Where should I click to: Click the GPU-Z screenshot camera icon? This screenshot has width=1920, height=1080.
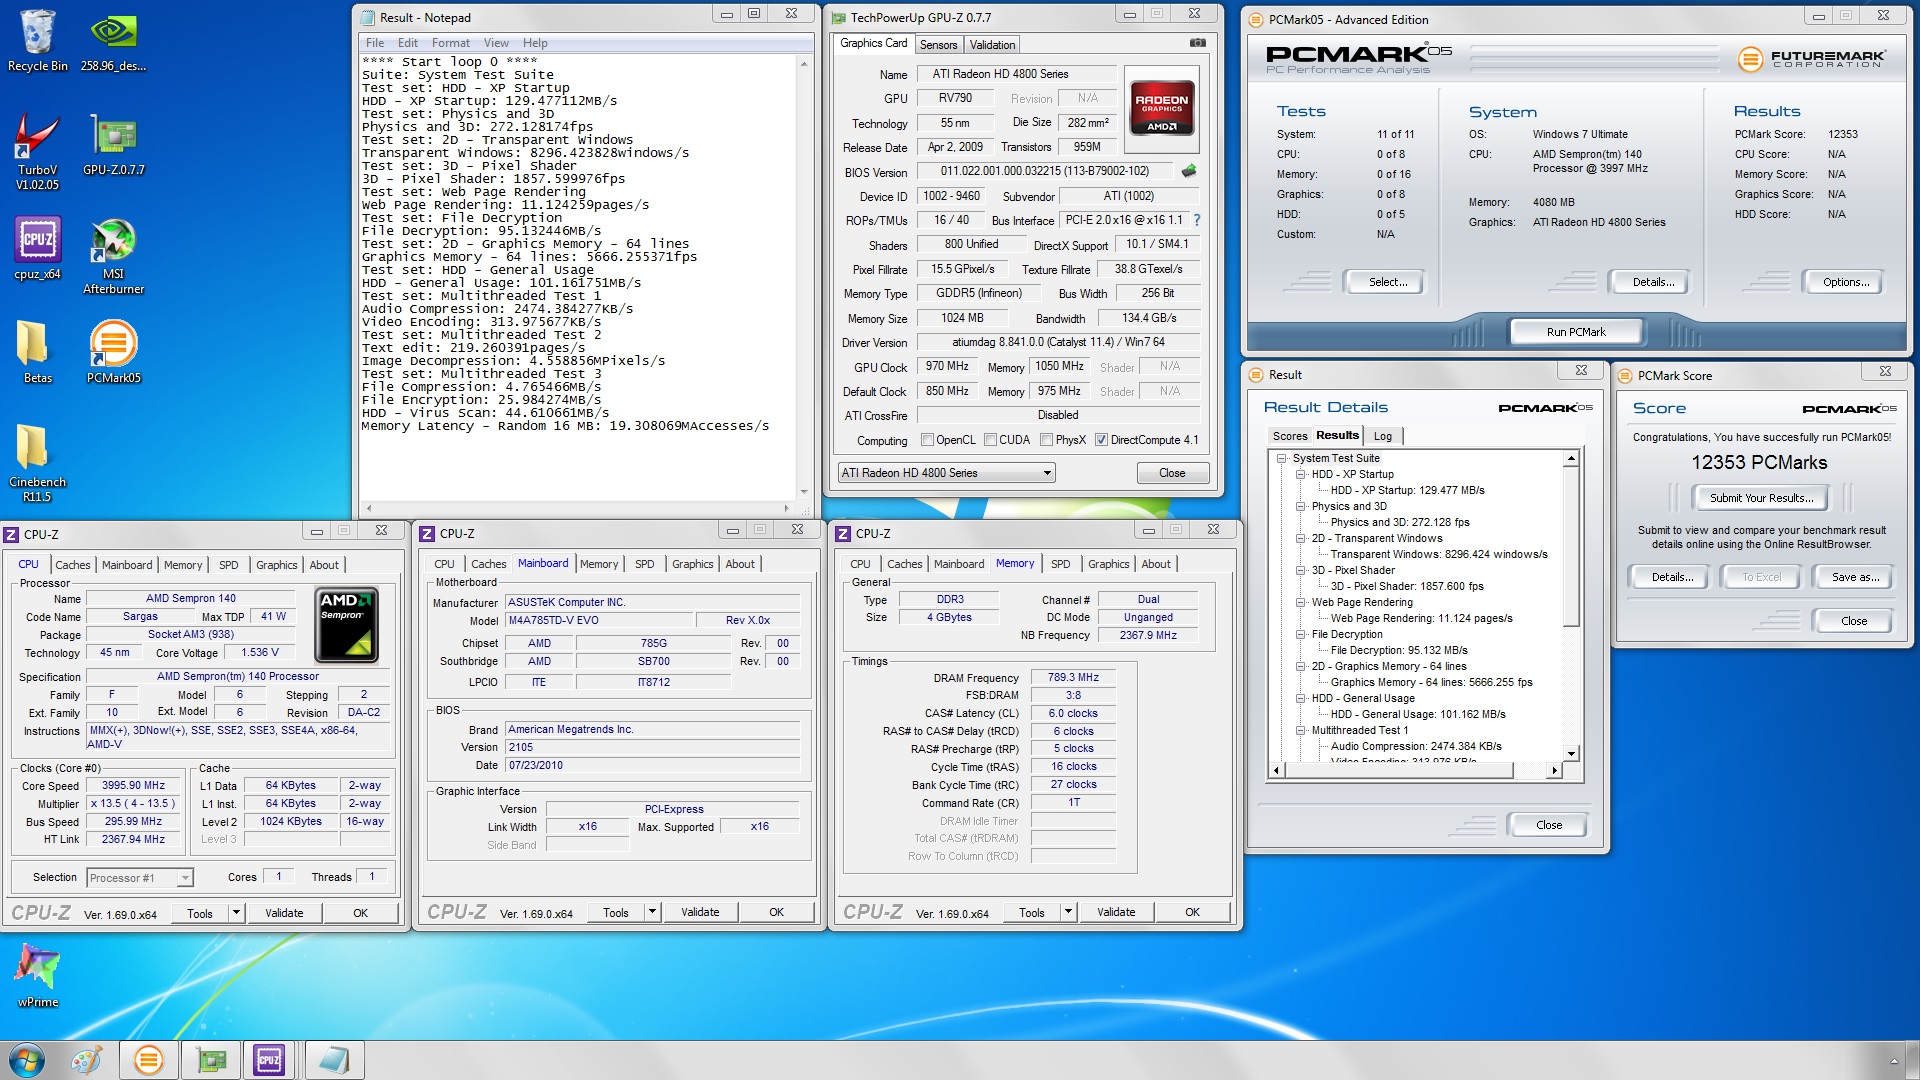click(1197, 43)
